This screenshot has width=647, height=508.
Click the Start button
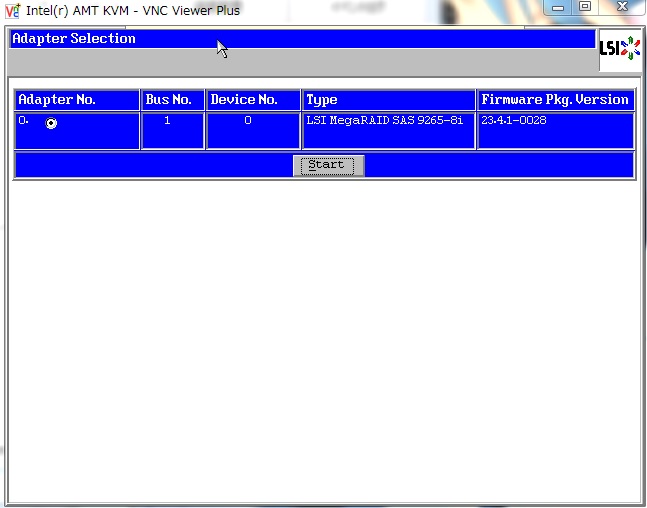coord(328,165)
